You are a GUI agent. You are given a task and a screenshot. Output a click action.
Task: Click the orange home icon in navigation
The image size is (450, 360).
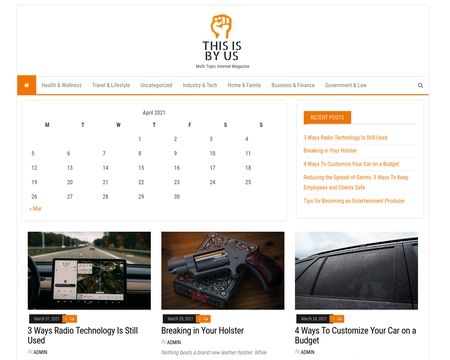[x=26, y=85]
